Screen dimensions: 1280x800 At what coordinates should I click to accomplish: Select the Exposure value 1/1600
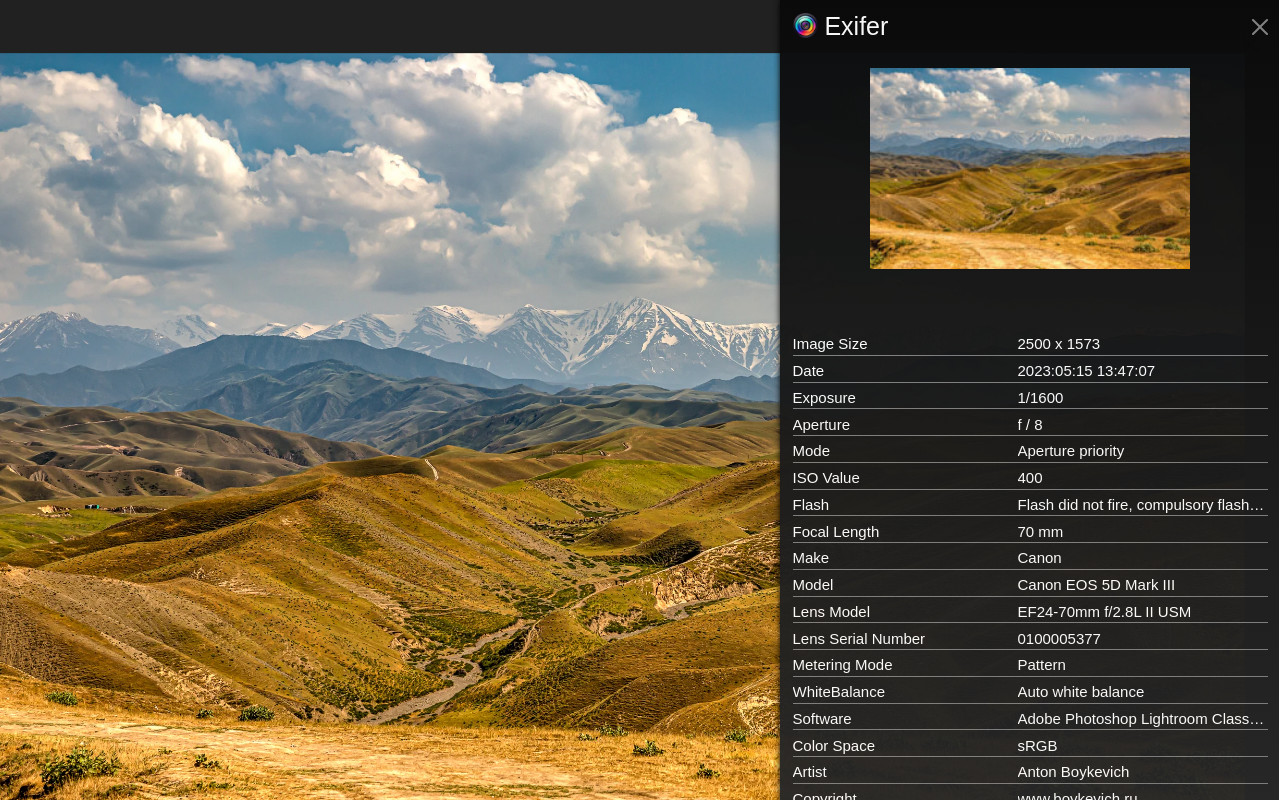coord(1040,398)
